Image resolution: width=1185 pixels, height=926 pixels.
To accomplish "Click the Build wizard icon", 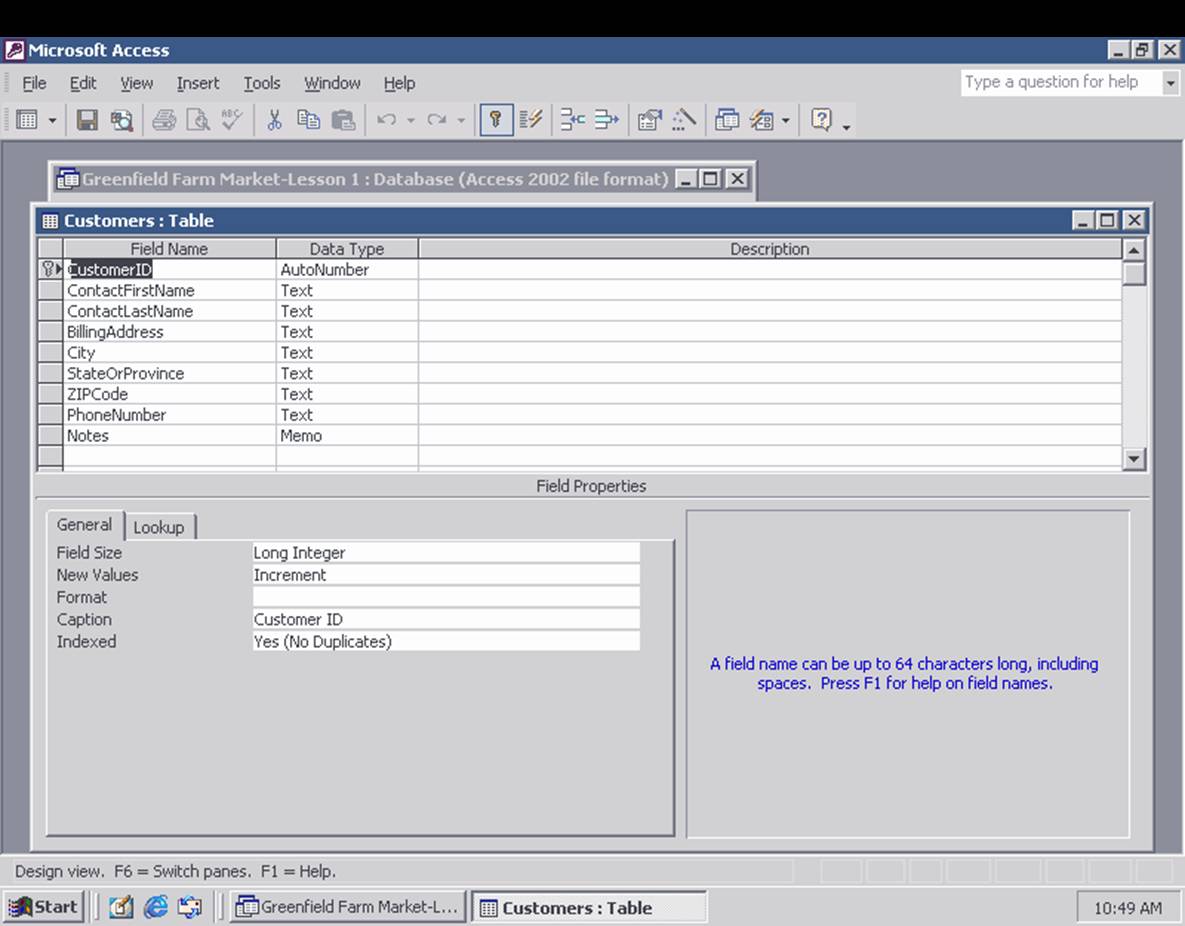I will (x=683, y=120).
